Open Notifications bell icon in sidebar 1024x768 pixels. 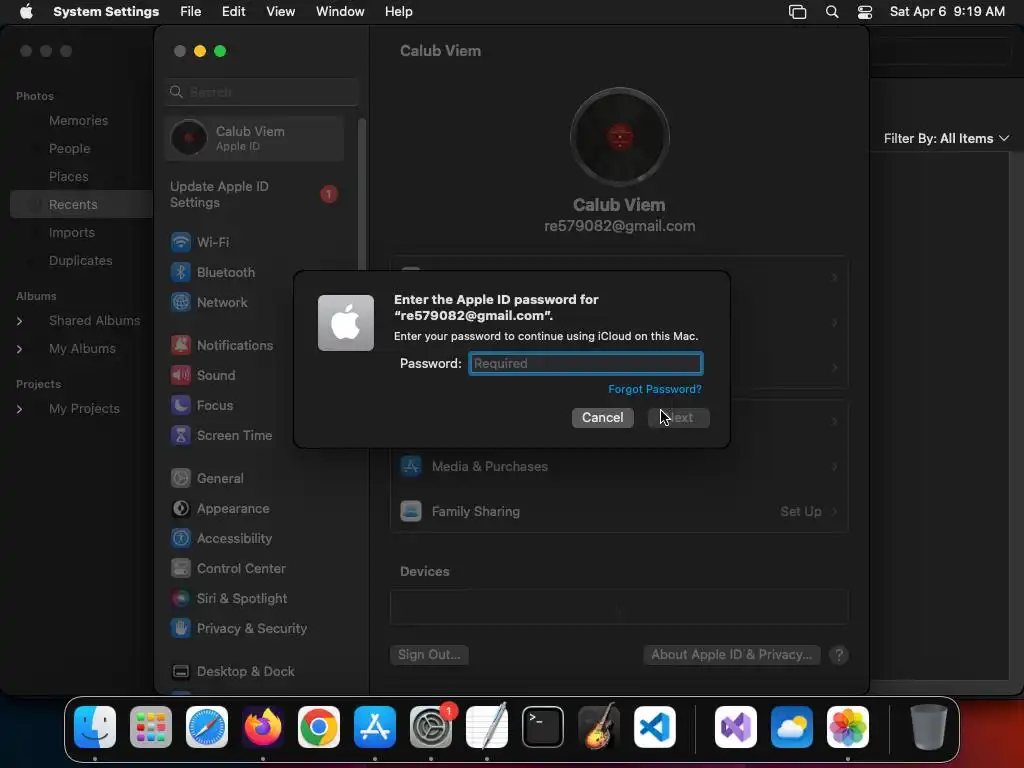[181, 345]
